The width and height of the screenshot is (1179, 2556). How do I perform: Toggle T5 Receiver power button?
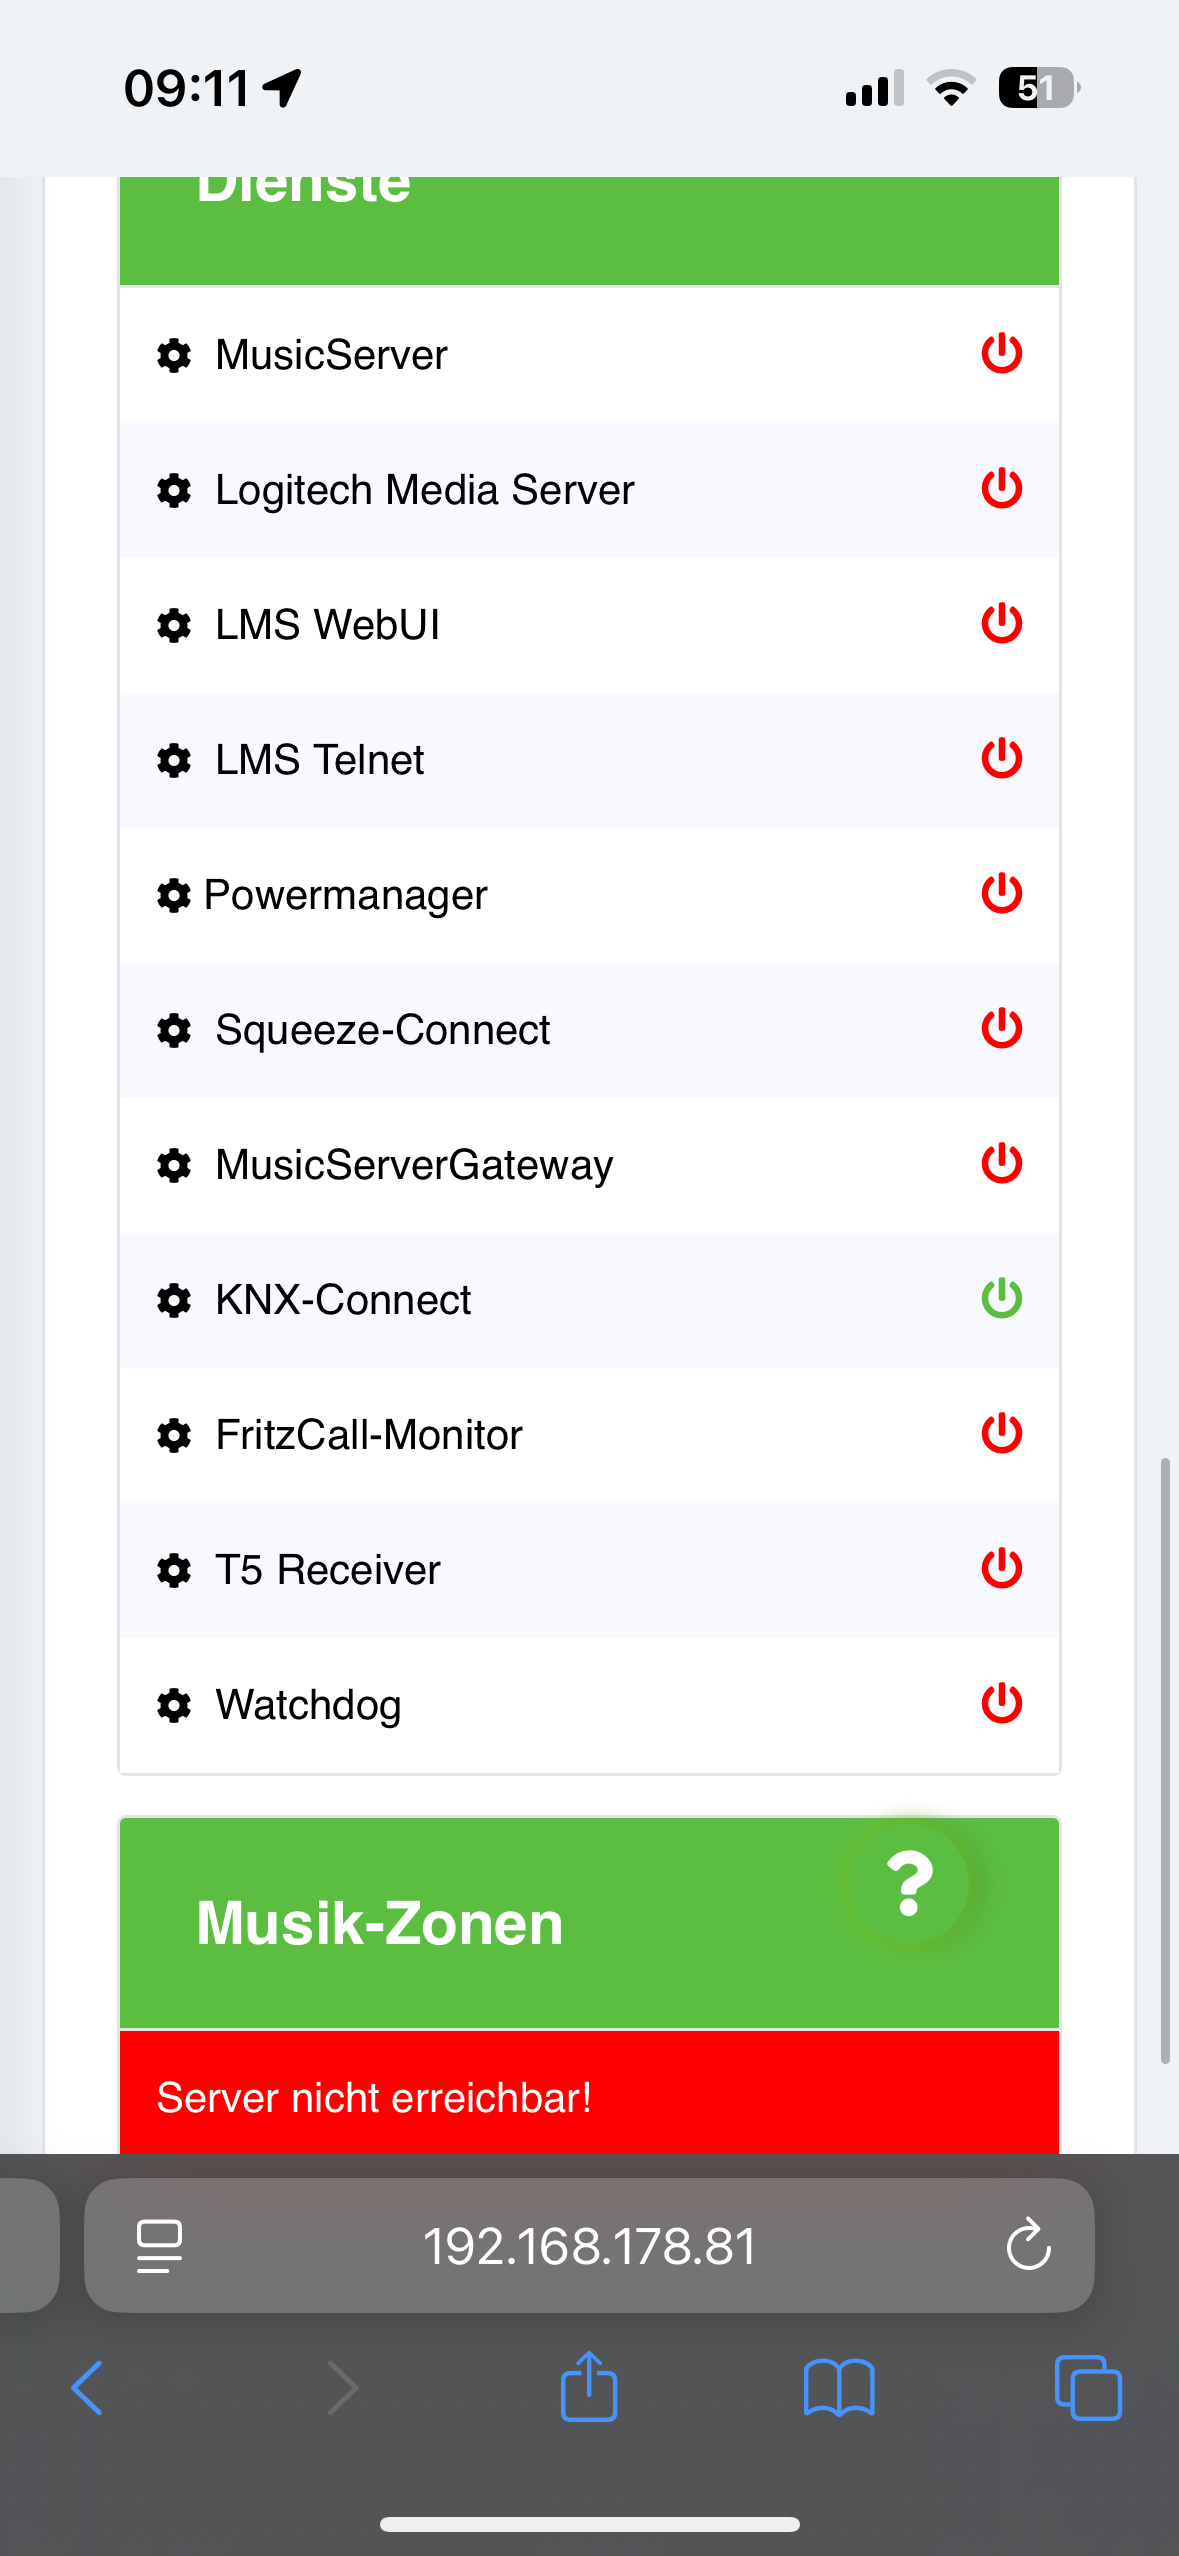pos(1001,1568)
